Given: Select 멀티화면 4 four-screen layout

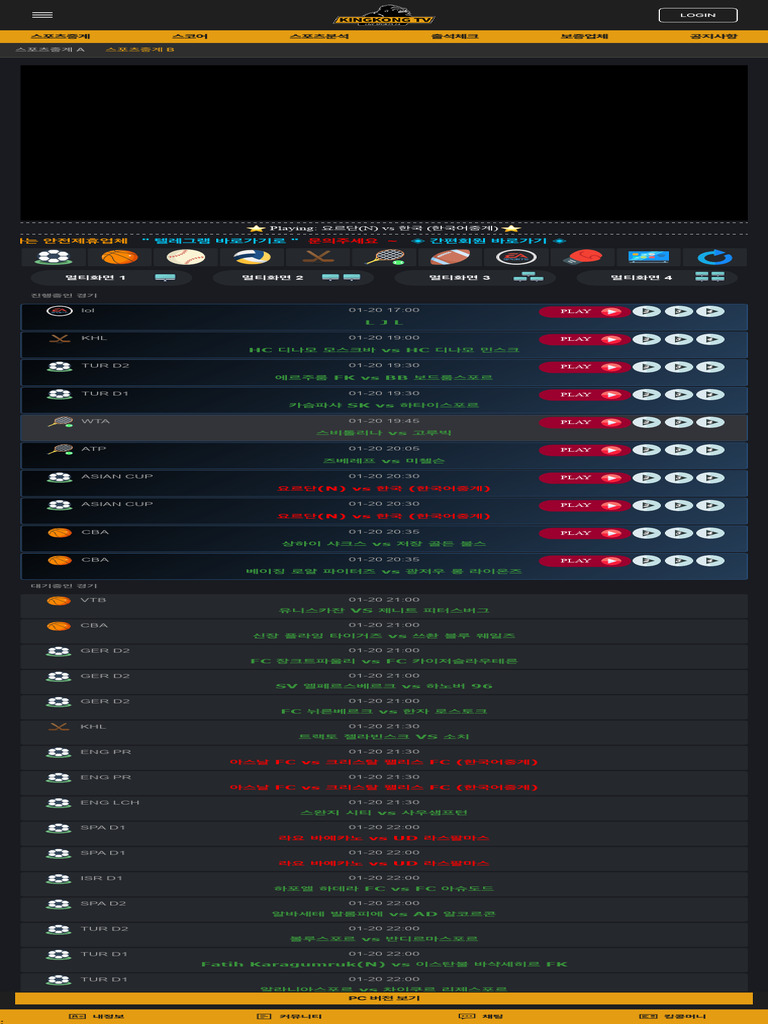Looking at the screenshot, I should (x=657, y=278).
